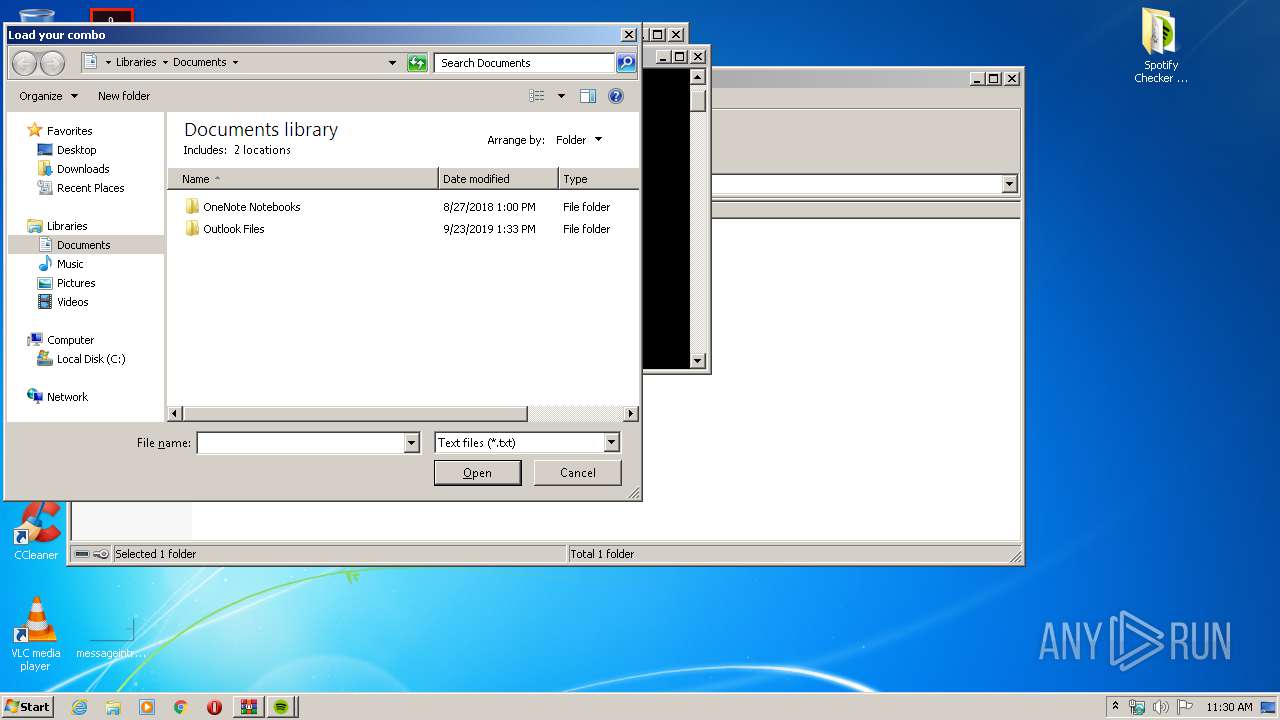1280x720 pixels.
Task: Toggle the preview pane icon
Action: pos(588,96)
